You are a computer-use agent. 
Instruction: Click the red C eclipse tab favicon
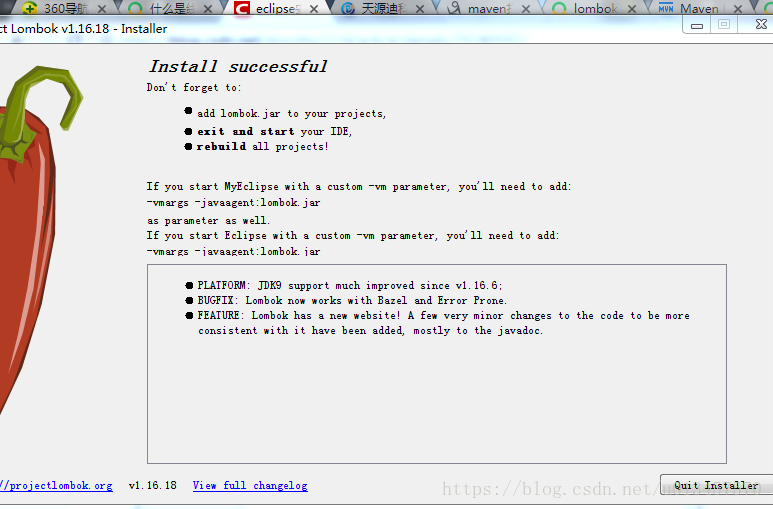point(242,8)
